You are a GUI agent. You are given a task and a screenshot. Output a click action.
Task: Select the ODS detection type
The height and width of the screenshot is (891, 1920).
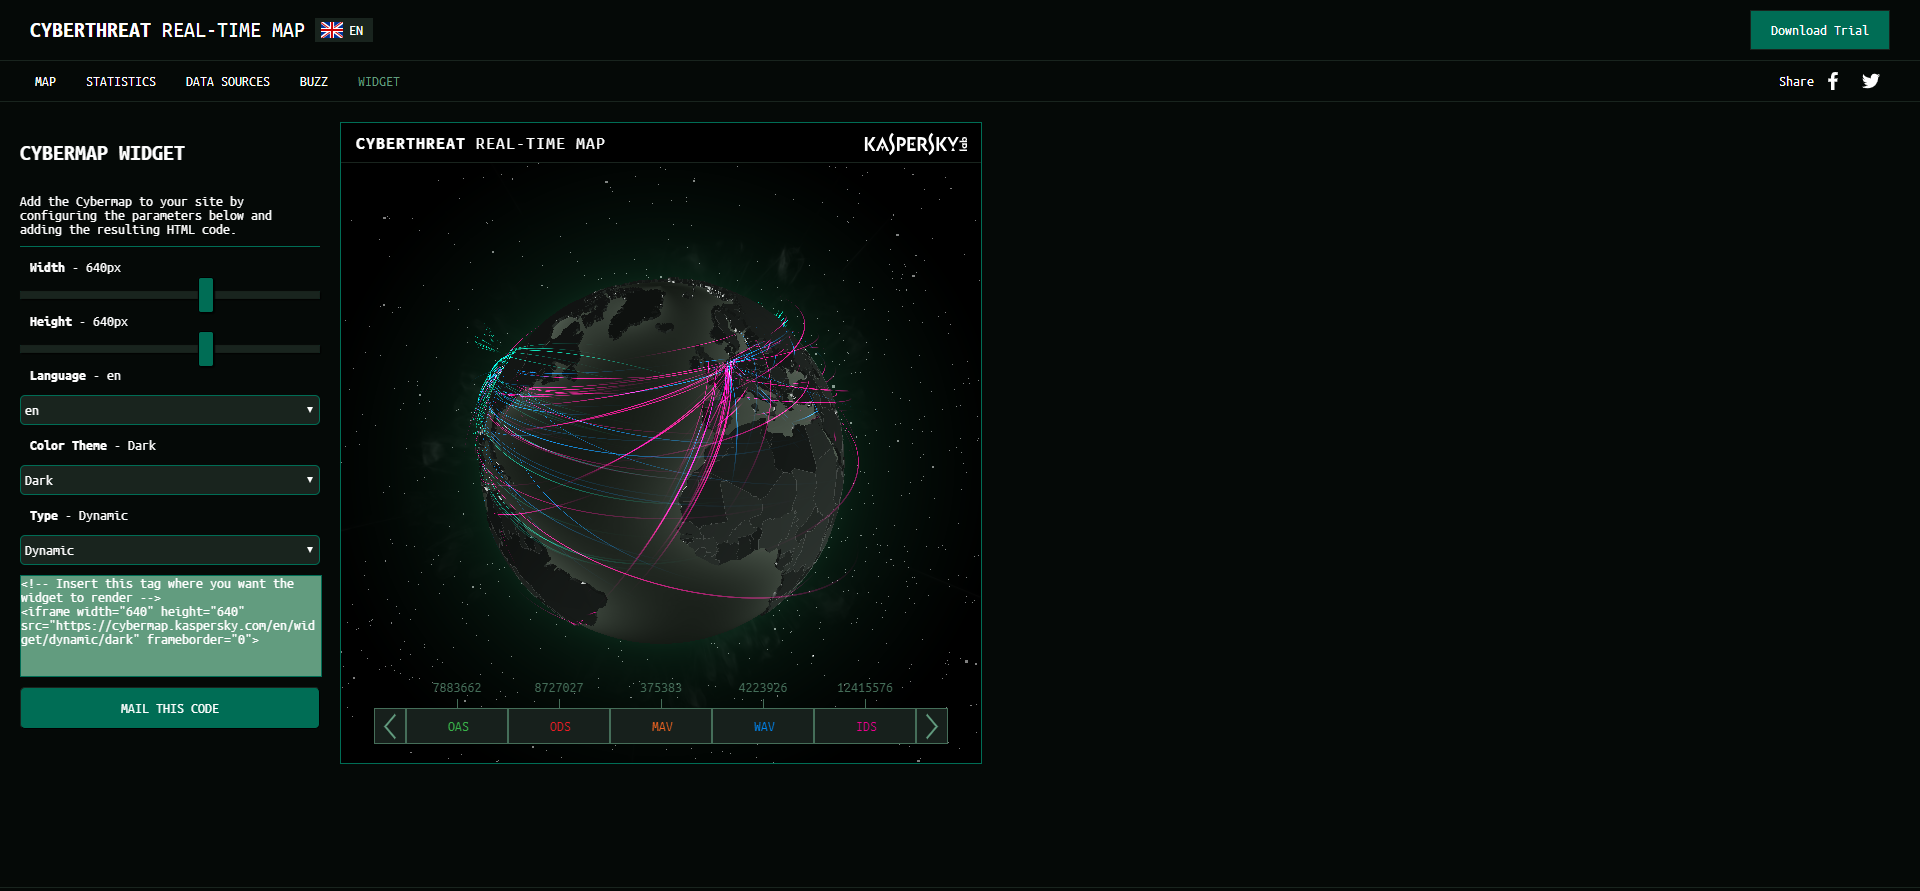coord(560,726)
